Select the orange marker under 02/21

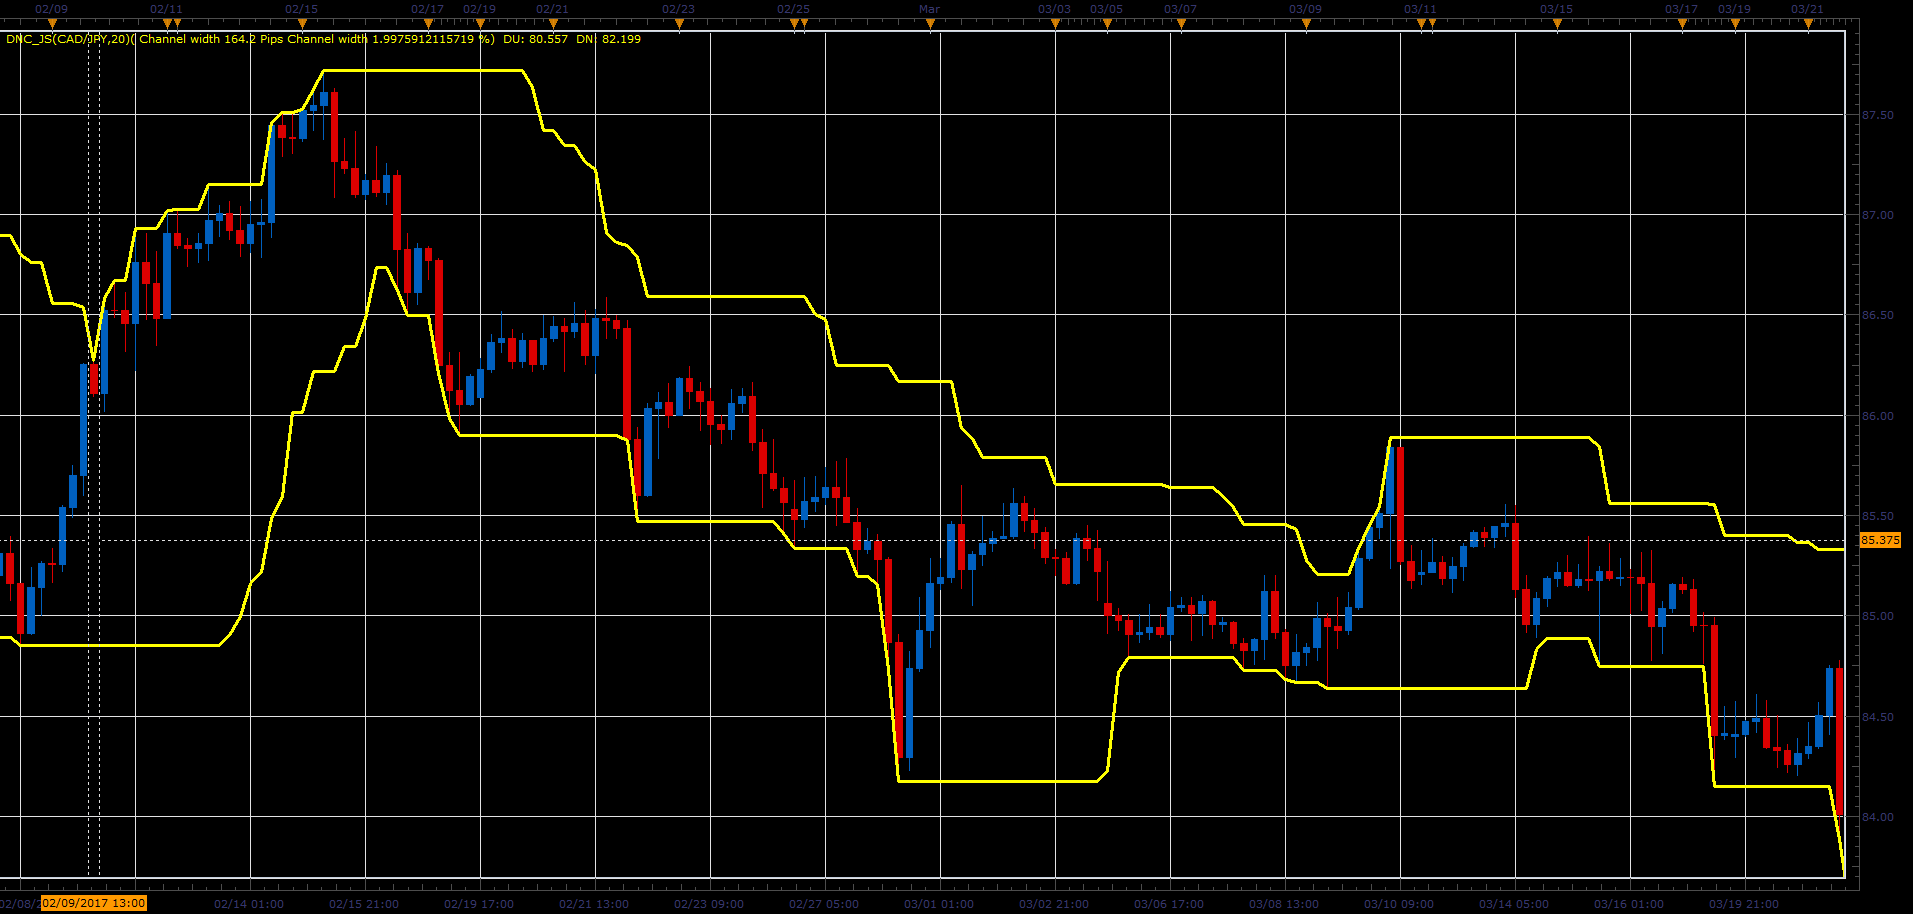(x=552, y=24)
